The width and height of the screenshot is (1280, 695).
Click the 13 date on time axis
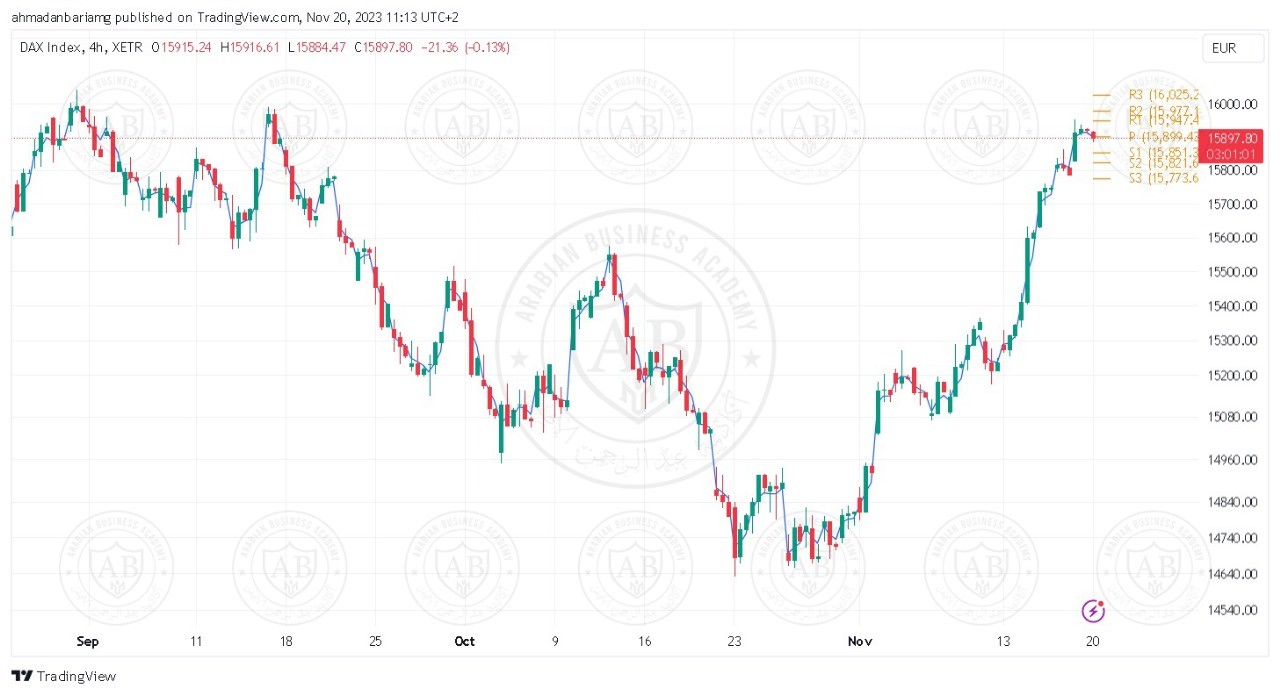(x=1003, y=641)
